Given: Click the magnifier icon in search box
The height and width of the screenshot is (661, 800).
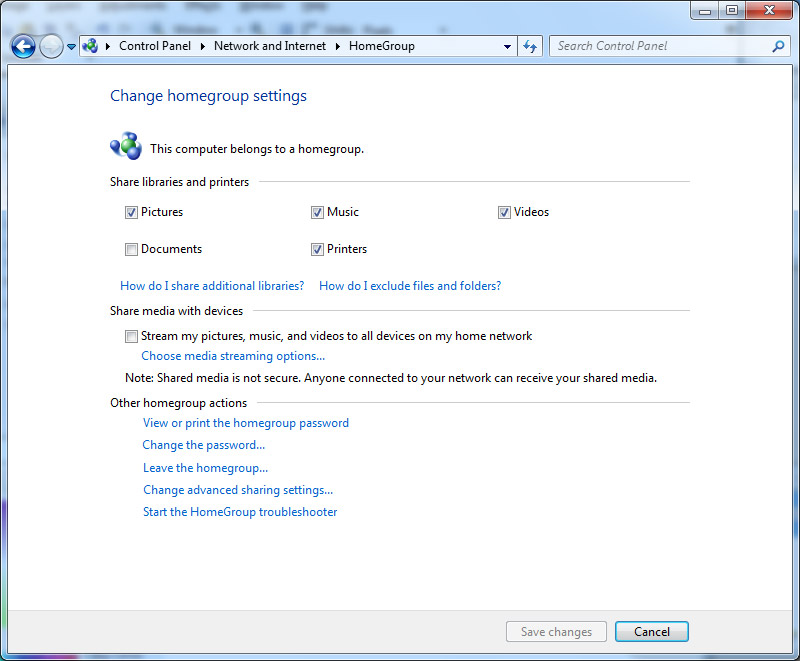Looking at the screenshot, I should click(778, 46).
